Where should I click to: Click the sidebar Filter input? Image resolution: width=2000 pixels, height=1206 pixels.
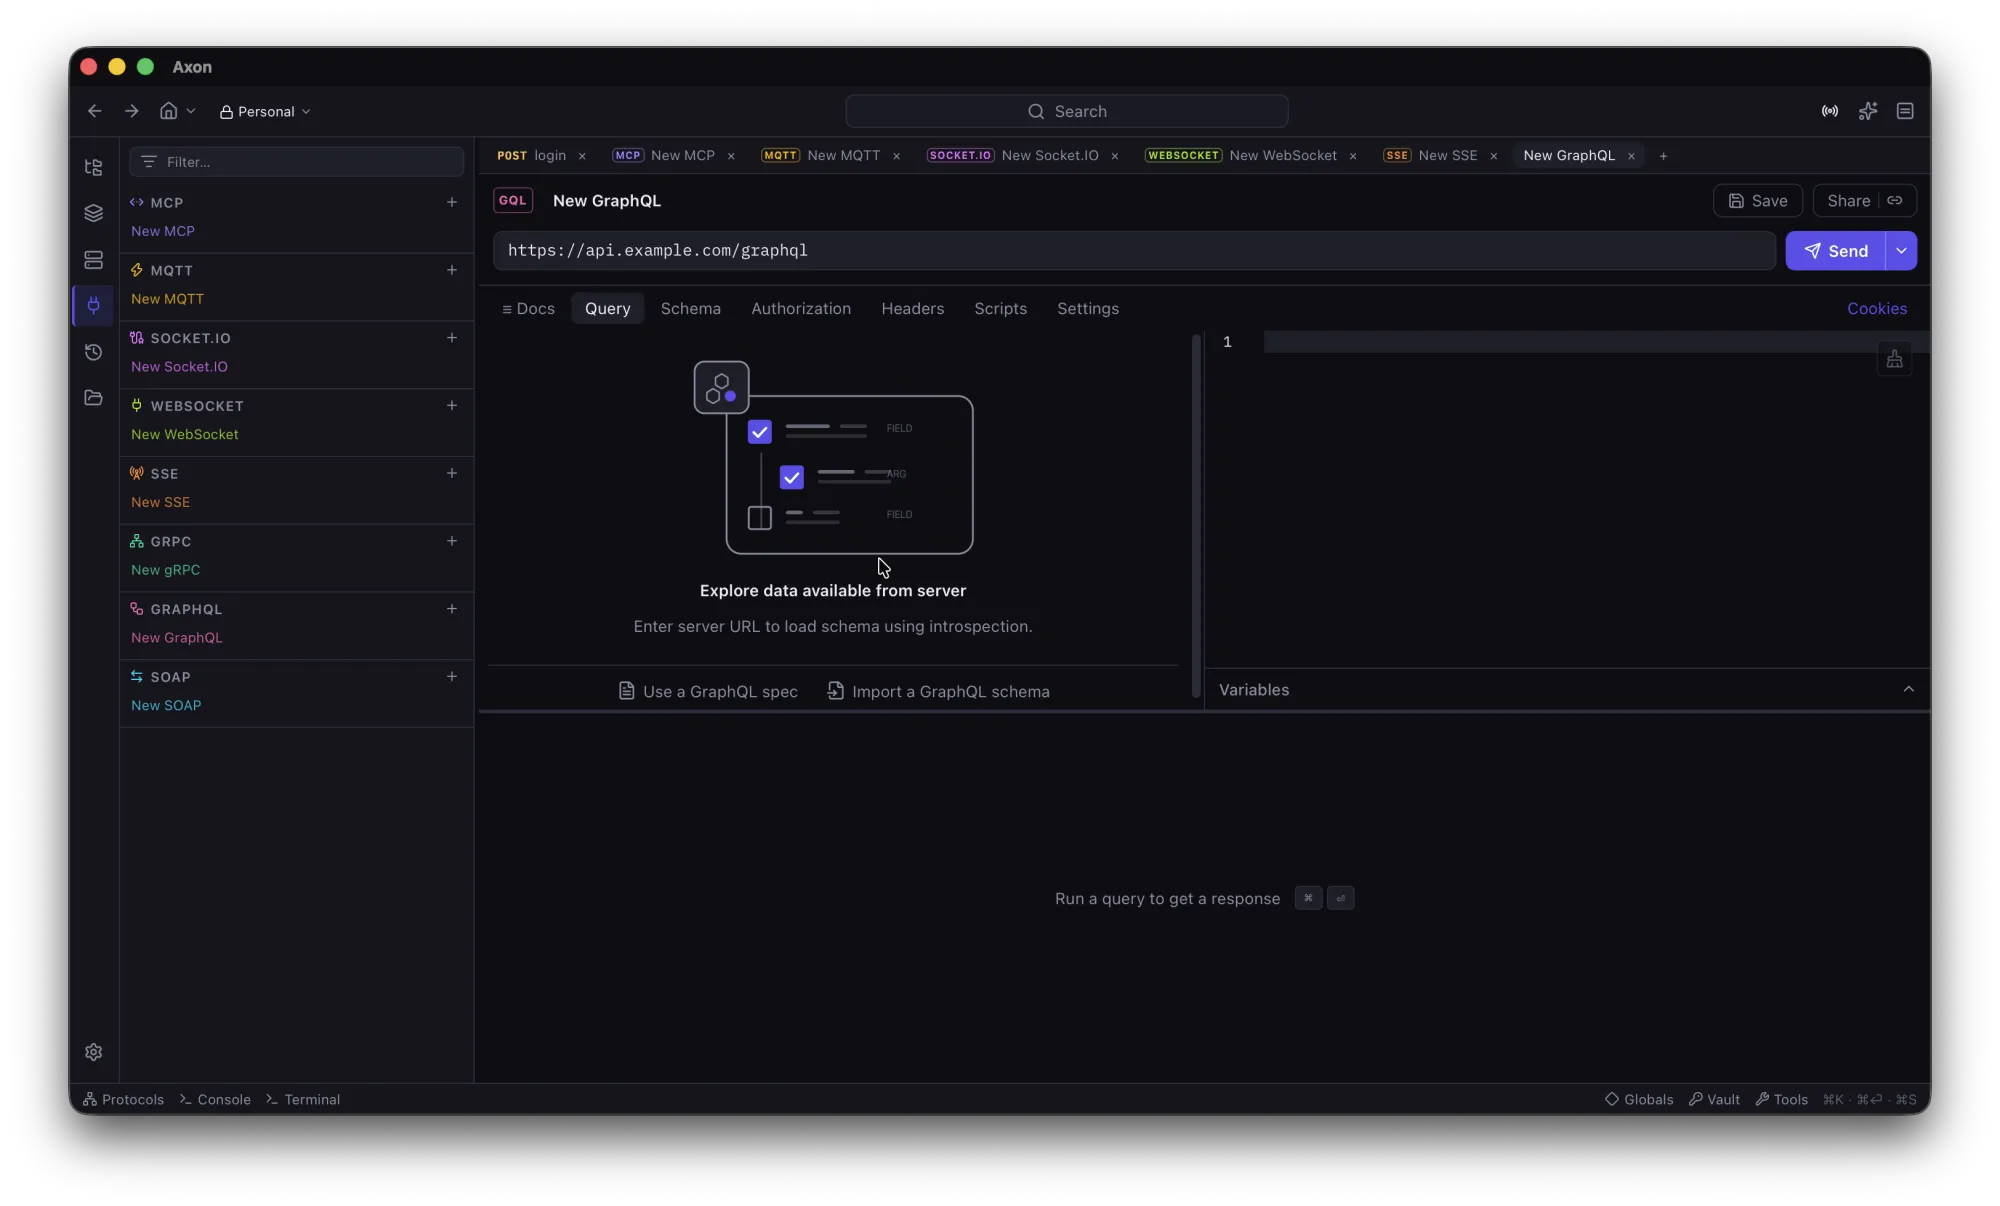click(297, 162)
